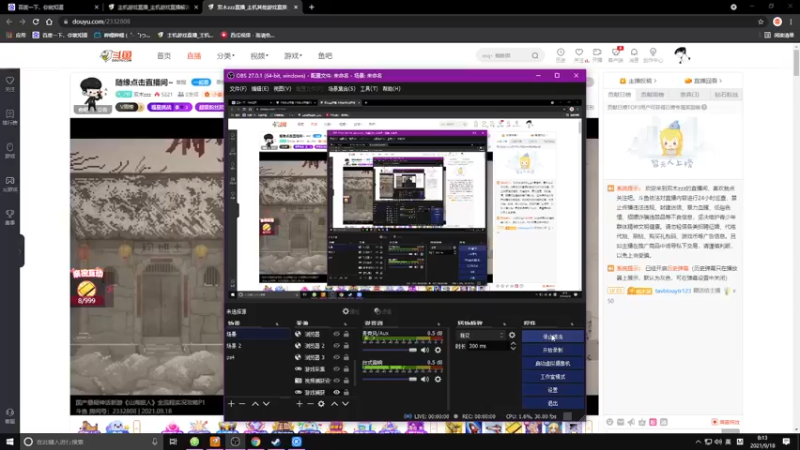Toggle the lock on 浏览器 2 source

click(346, 346)
